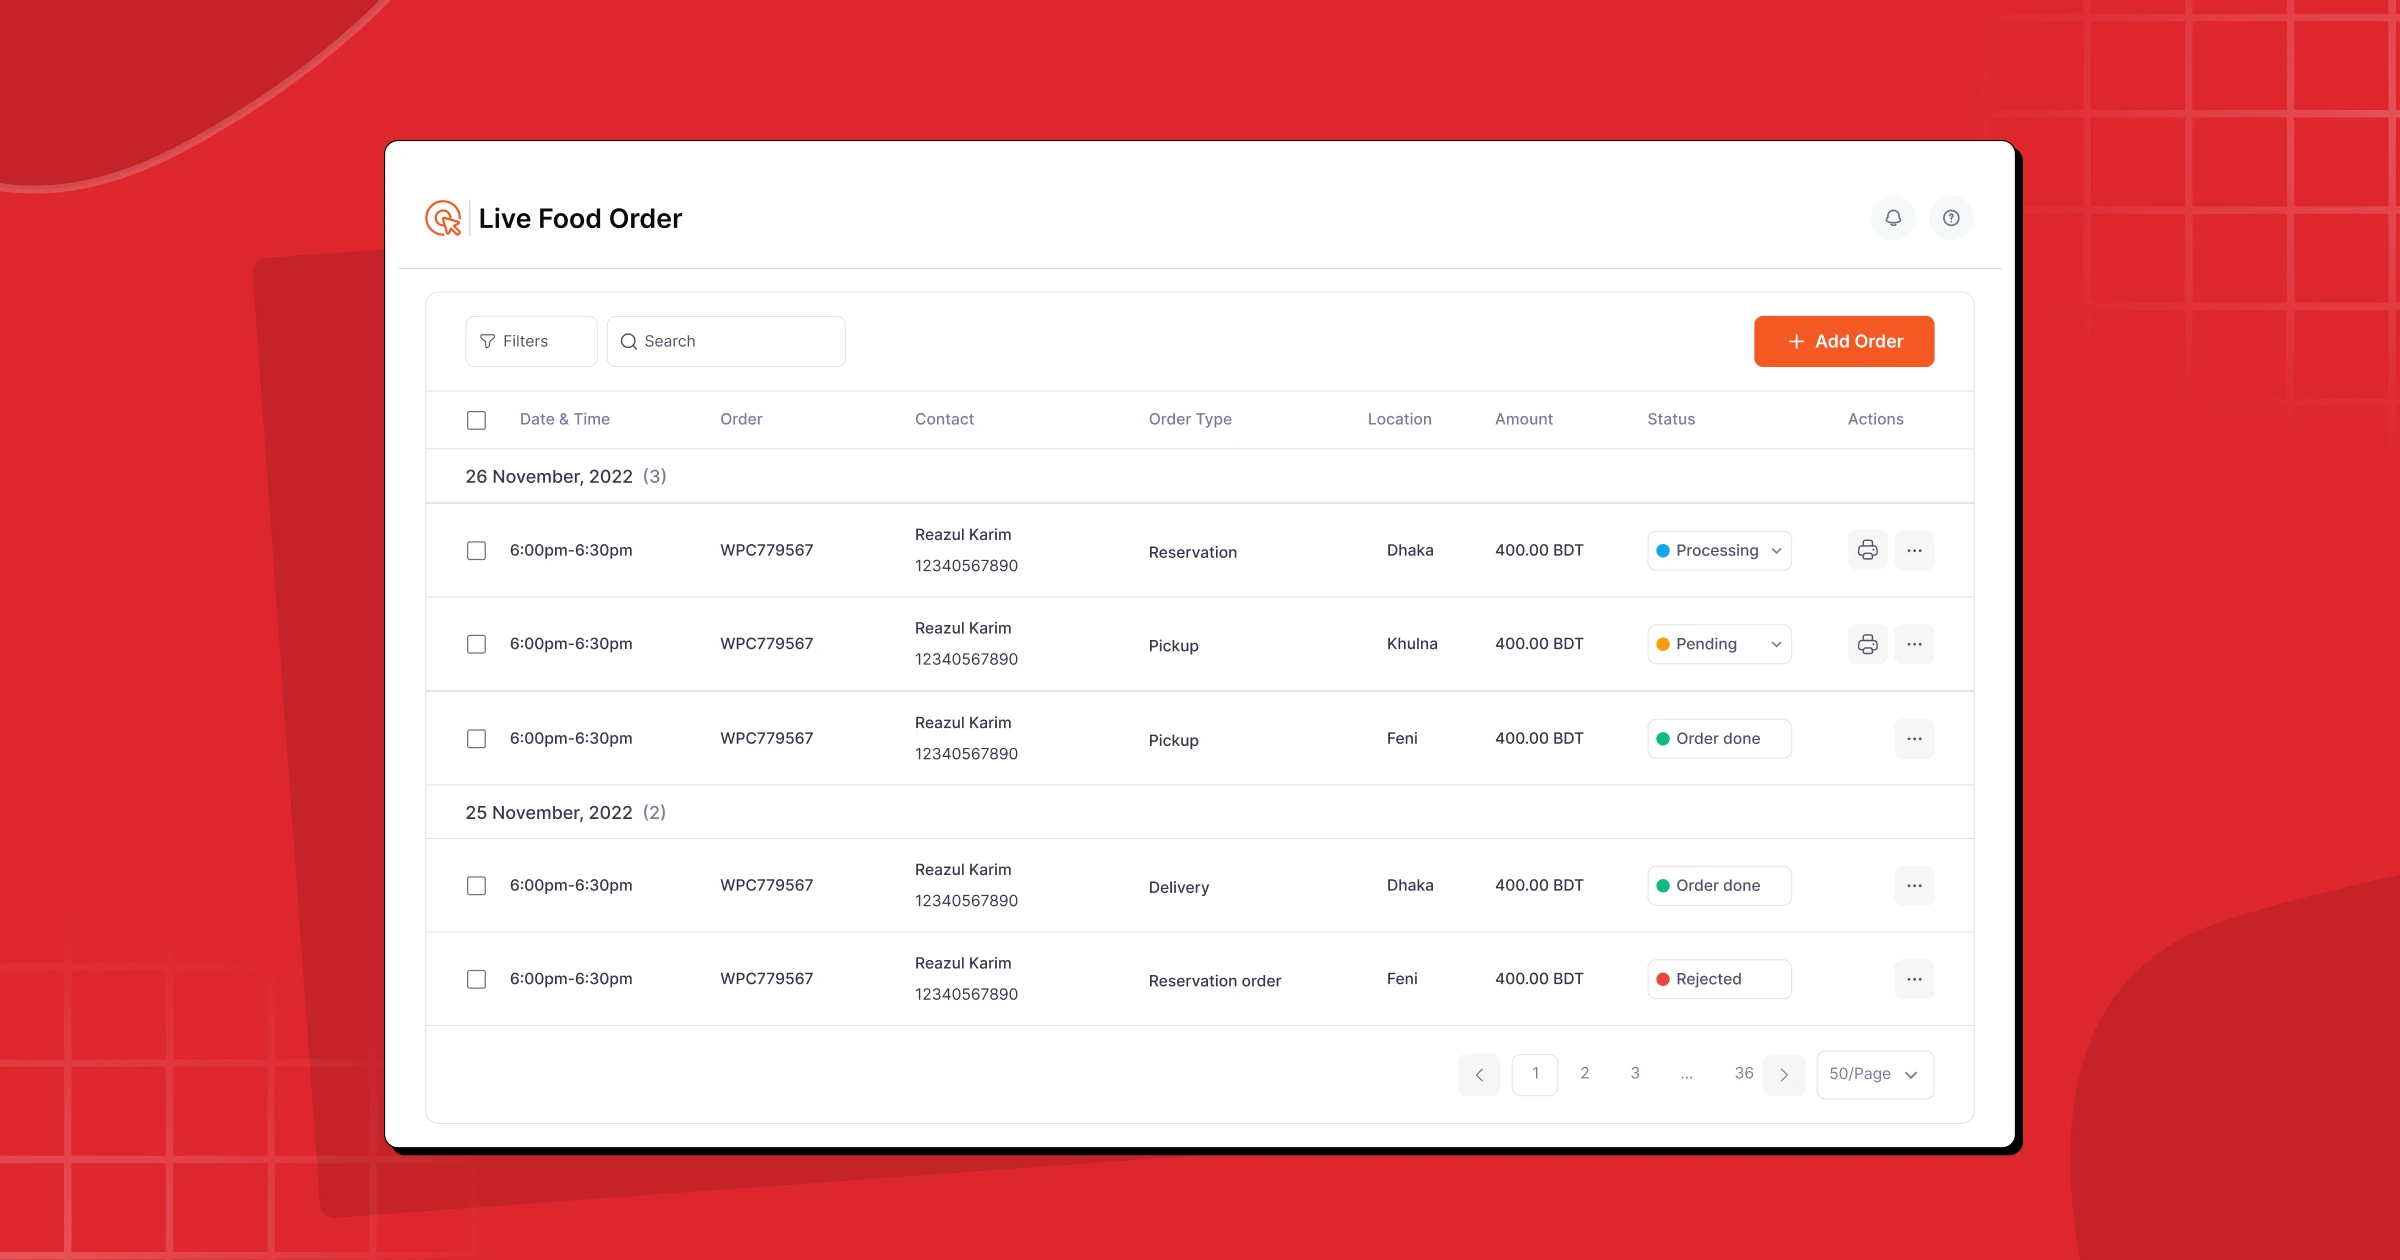Go to the previous page arrow

tap(1479, 1074)
